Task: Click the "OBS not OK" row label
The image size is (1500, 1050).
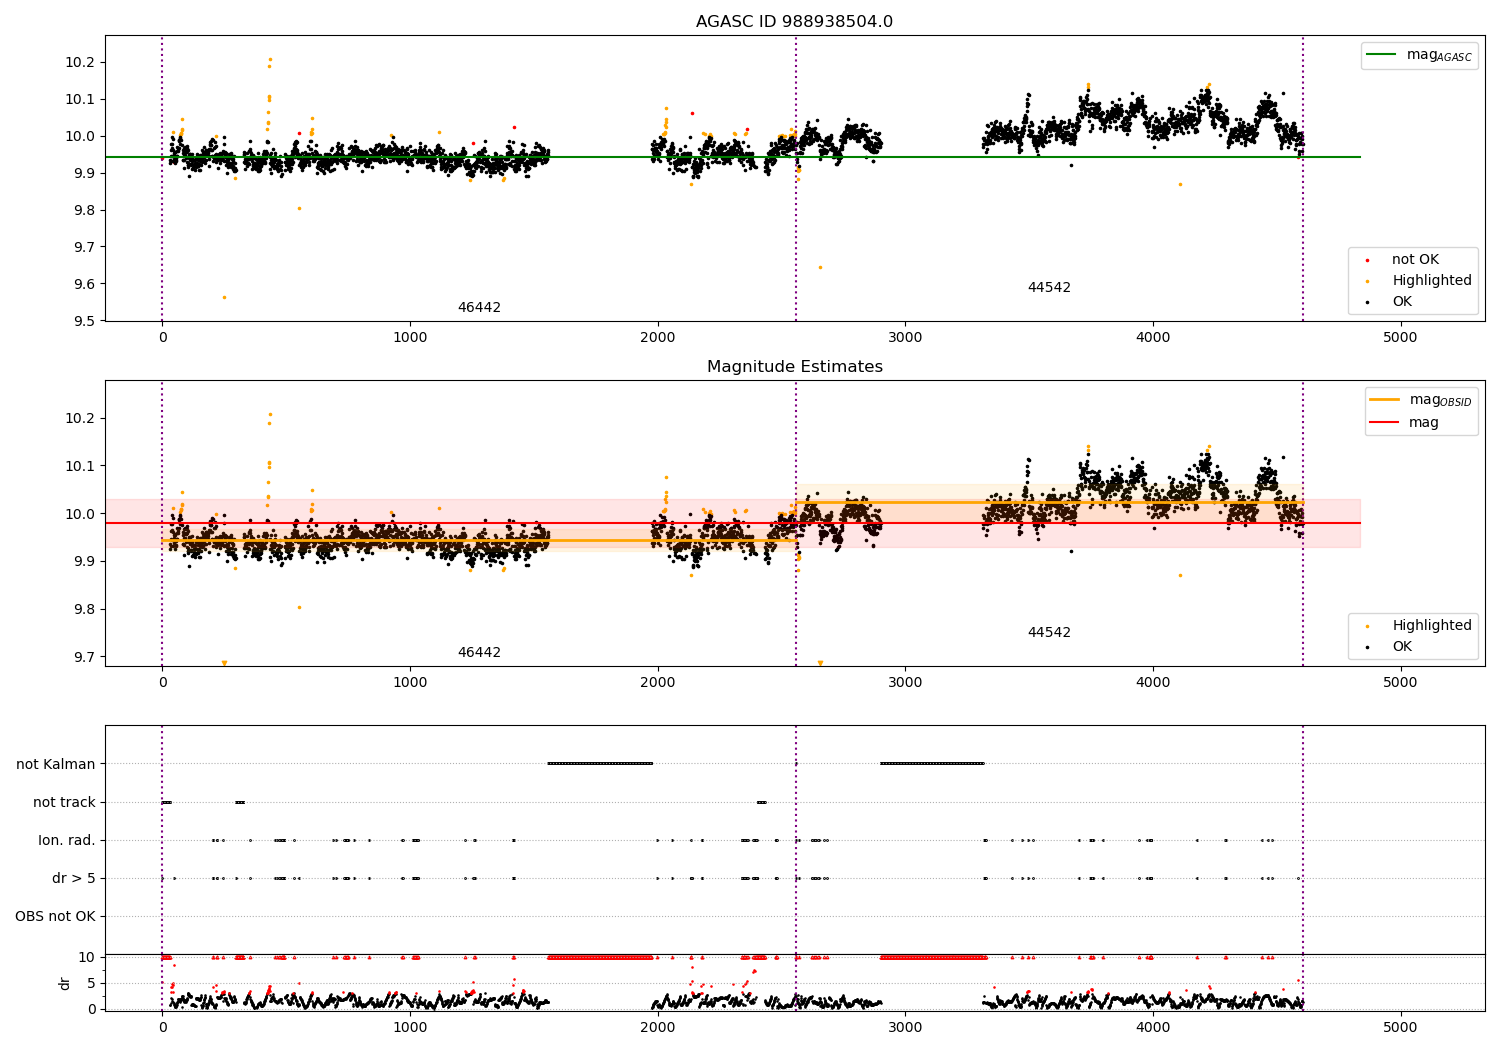Action: (55, 916)
